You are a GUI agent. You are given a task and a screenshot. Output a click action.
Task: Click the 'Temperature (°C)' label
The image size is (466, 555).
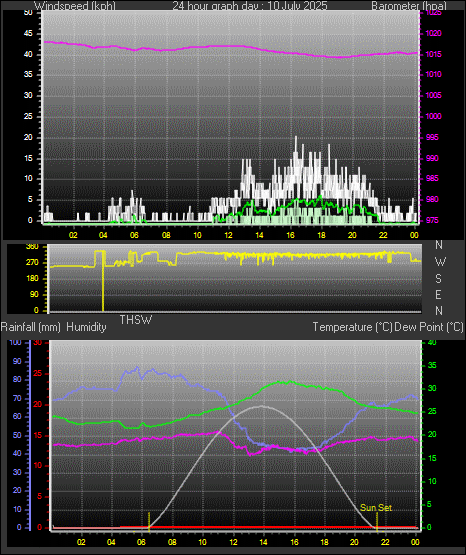point(352,327)
